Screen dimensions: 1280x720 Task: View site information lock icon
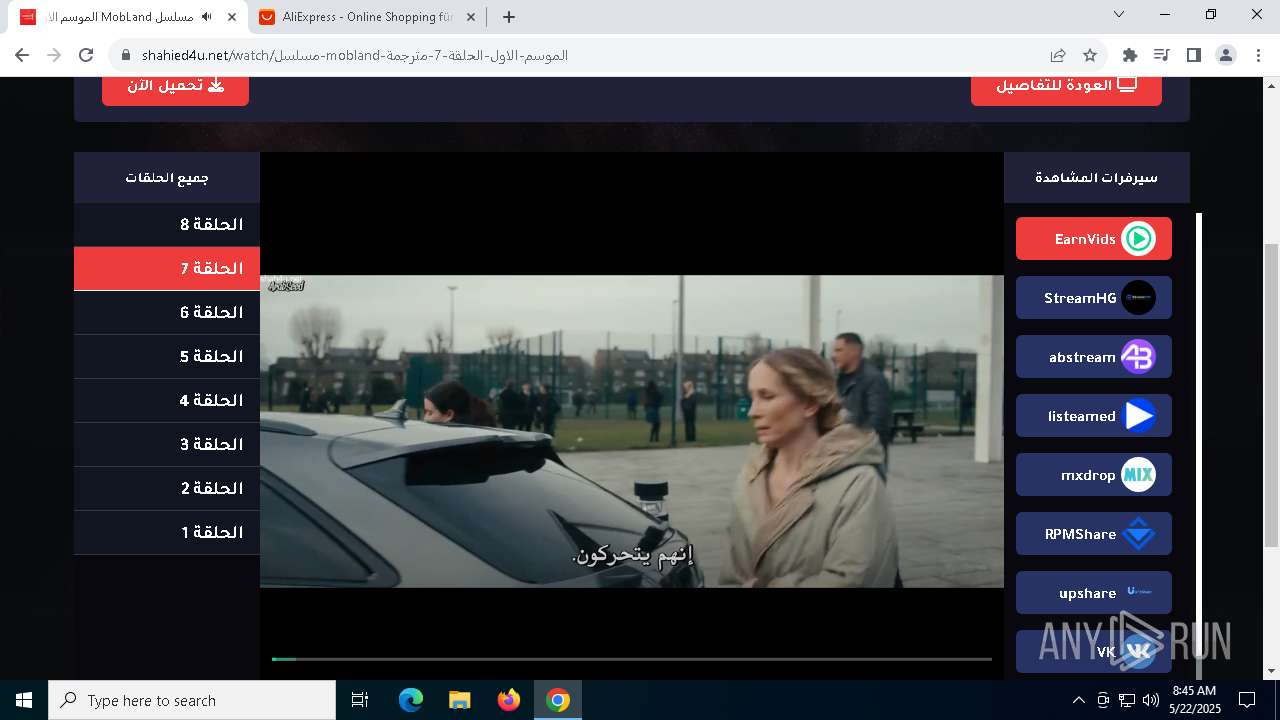125,55
